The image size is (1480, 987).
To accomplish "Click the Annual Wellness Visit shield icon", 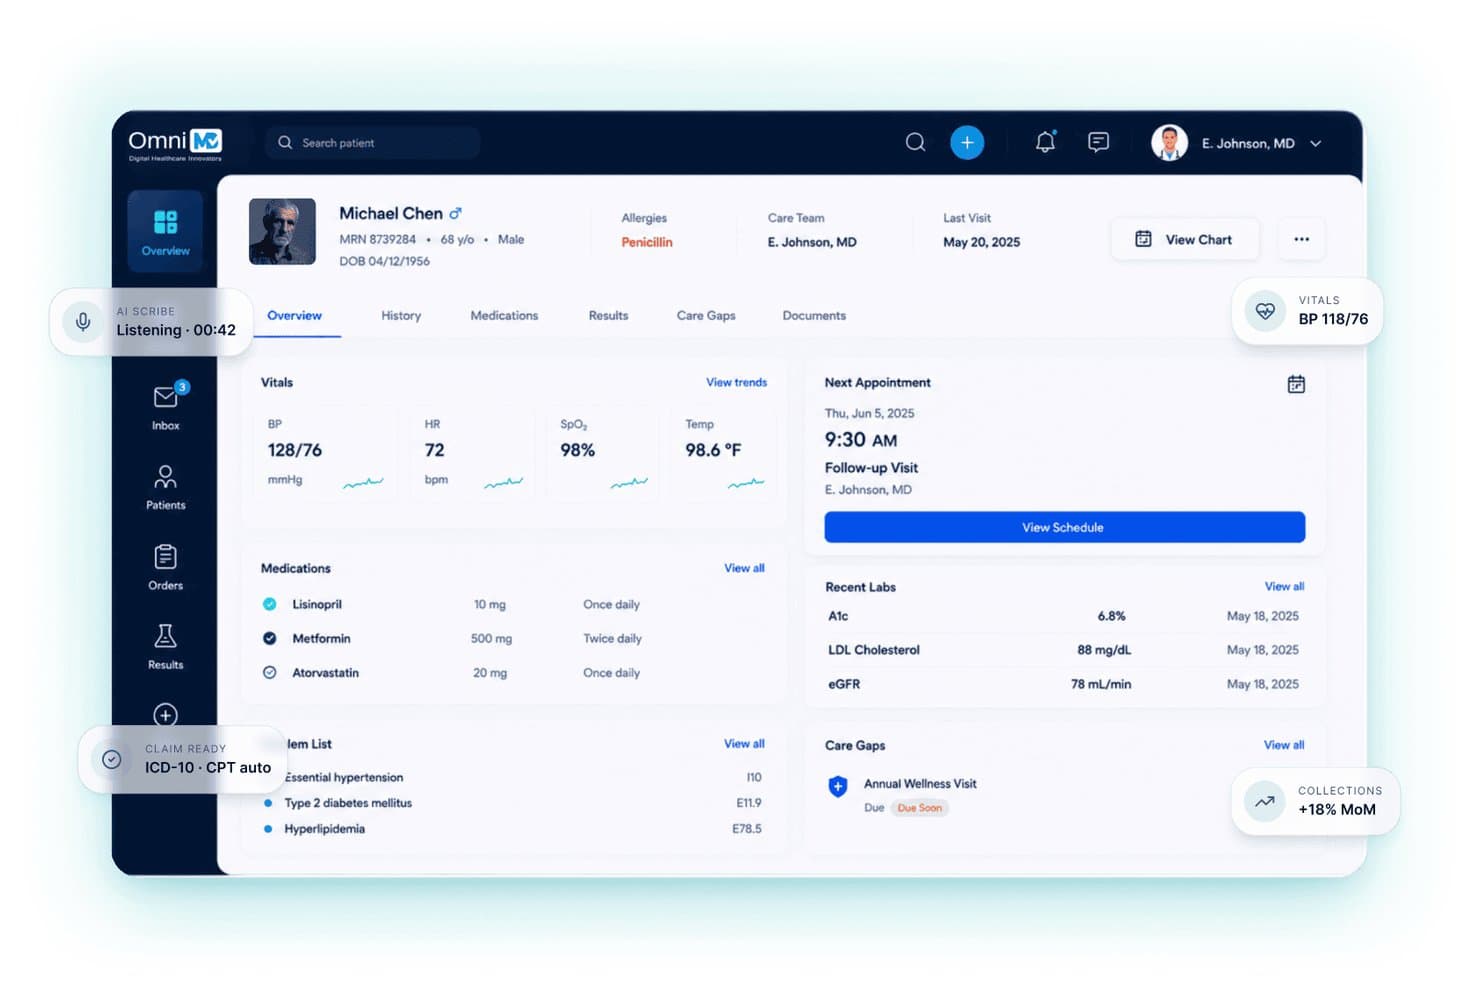I will point(838,787).
